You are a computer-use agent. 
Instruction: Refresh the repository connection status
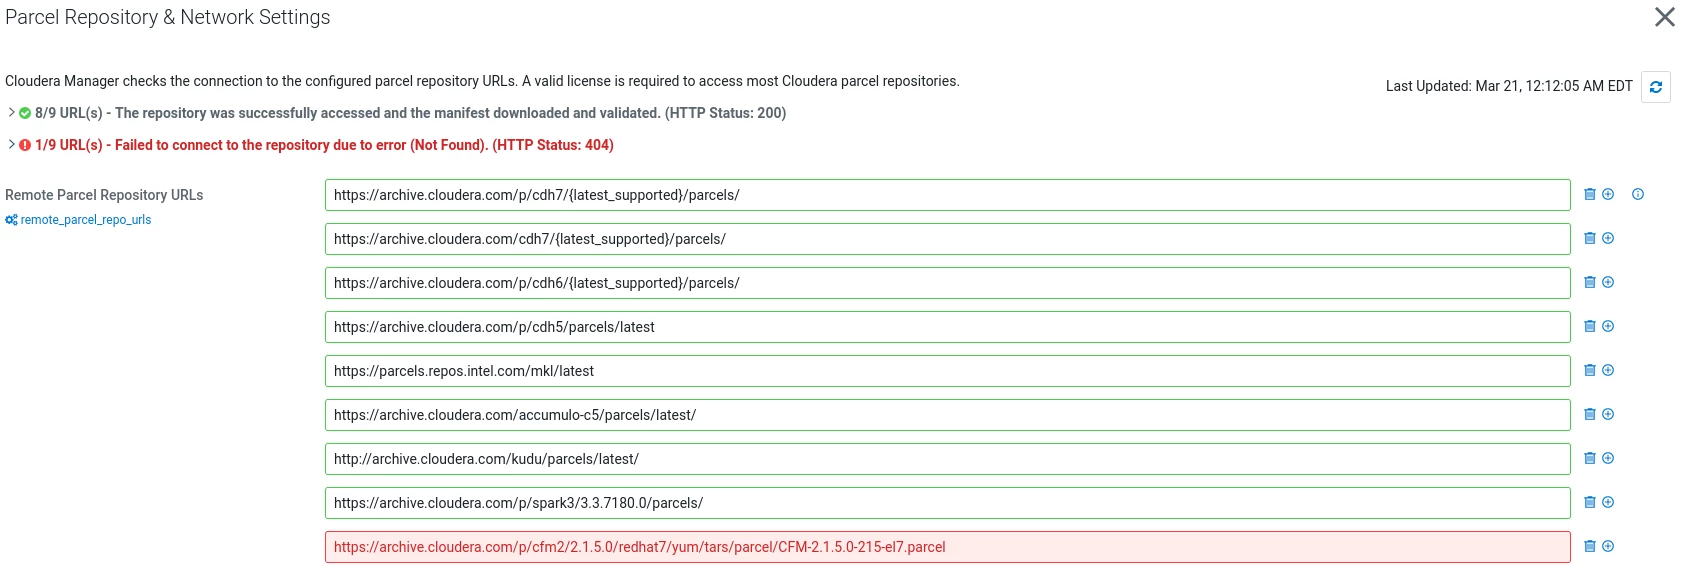click(1656, 87)
